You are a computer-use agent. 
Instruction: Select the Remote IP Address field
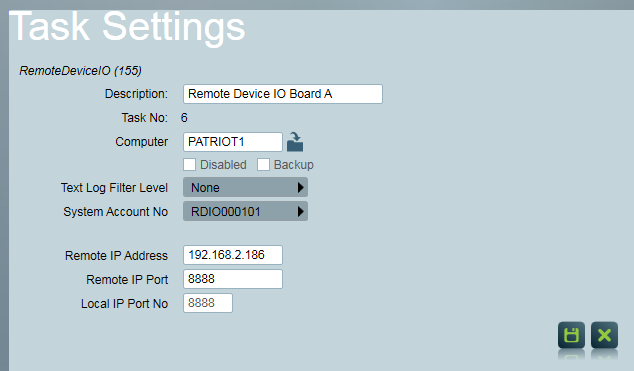[233, 255]
